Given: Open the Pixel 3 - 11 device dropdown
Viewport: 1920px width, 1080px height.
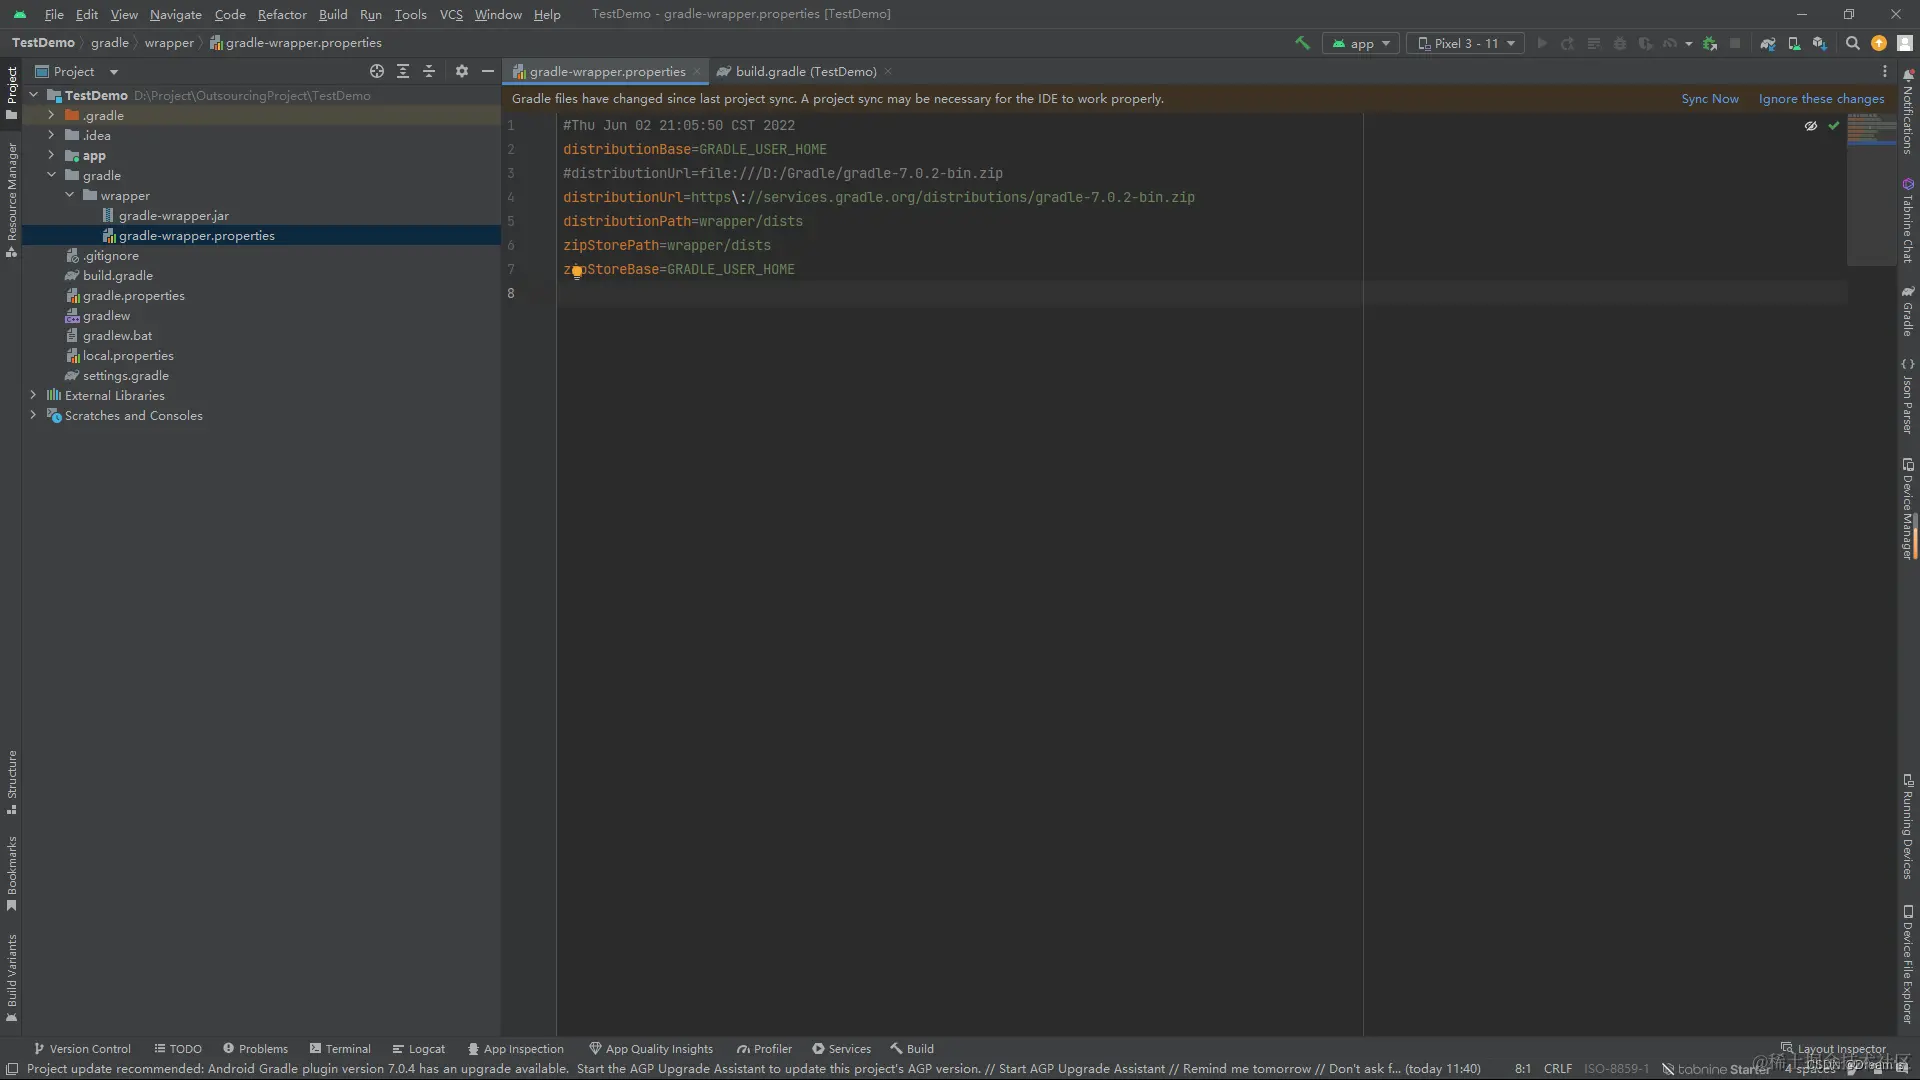Looking at the screenshot, I should click(x=1465, y=43).
